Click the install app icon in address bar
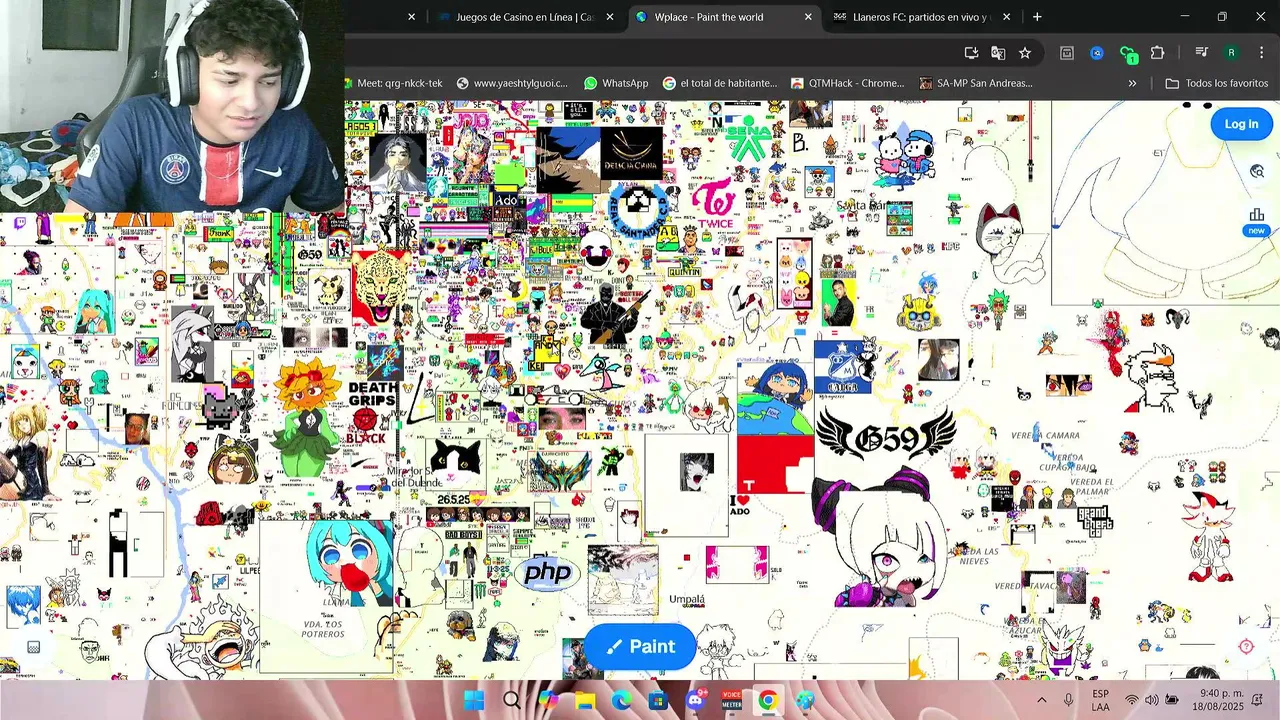Screen dimensions: 1280x720 pos(971,53)
